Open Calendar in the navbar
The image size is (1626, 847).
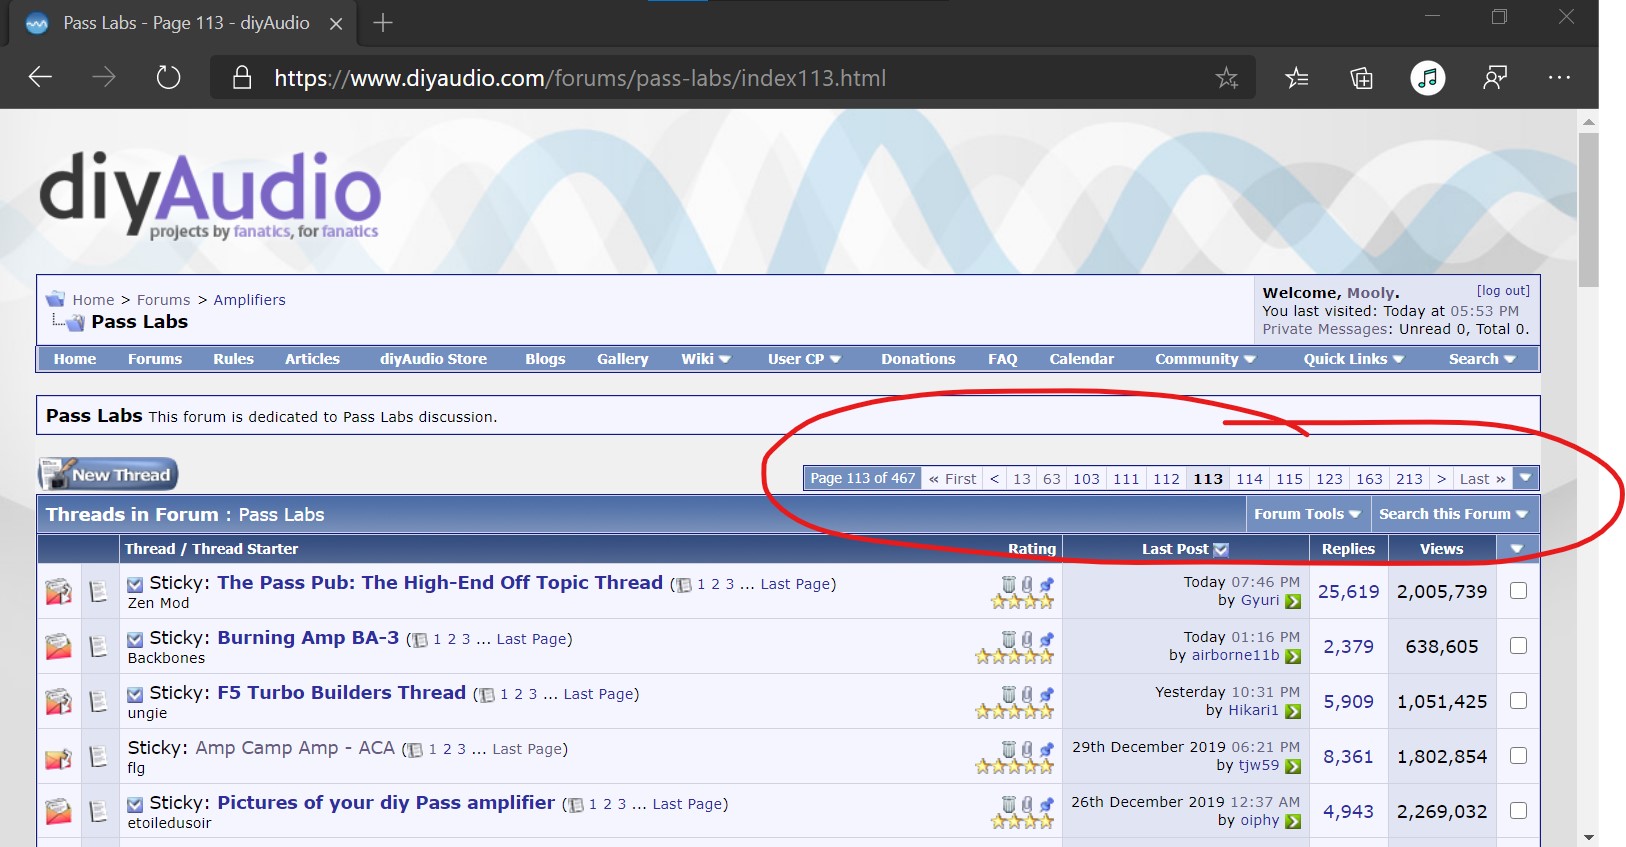[x=1081, y=359]
